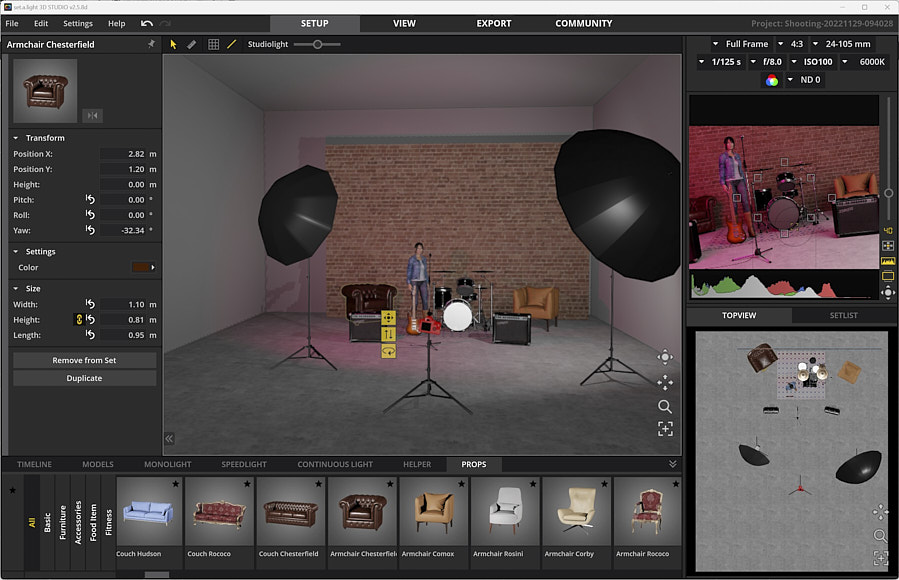899x580 pixels.
Task: Click the undo arrow icon
Action: (147, 23)
